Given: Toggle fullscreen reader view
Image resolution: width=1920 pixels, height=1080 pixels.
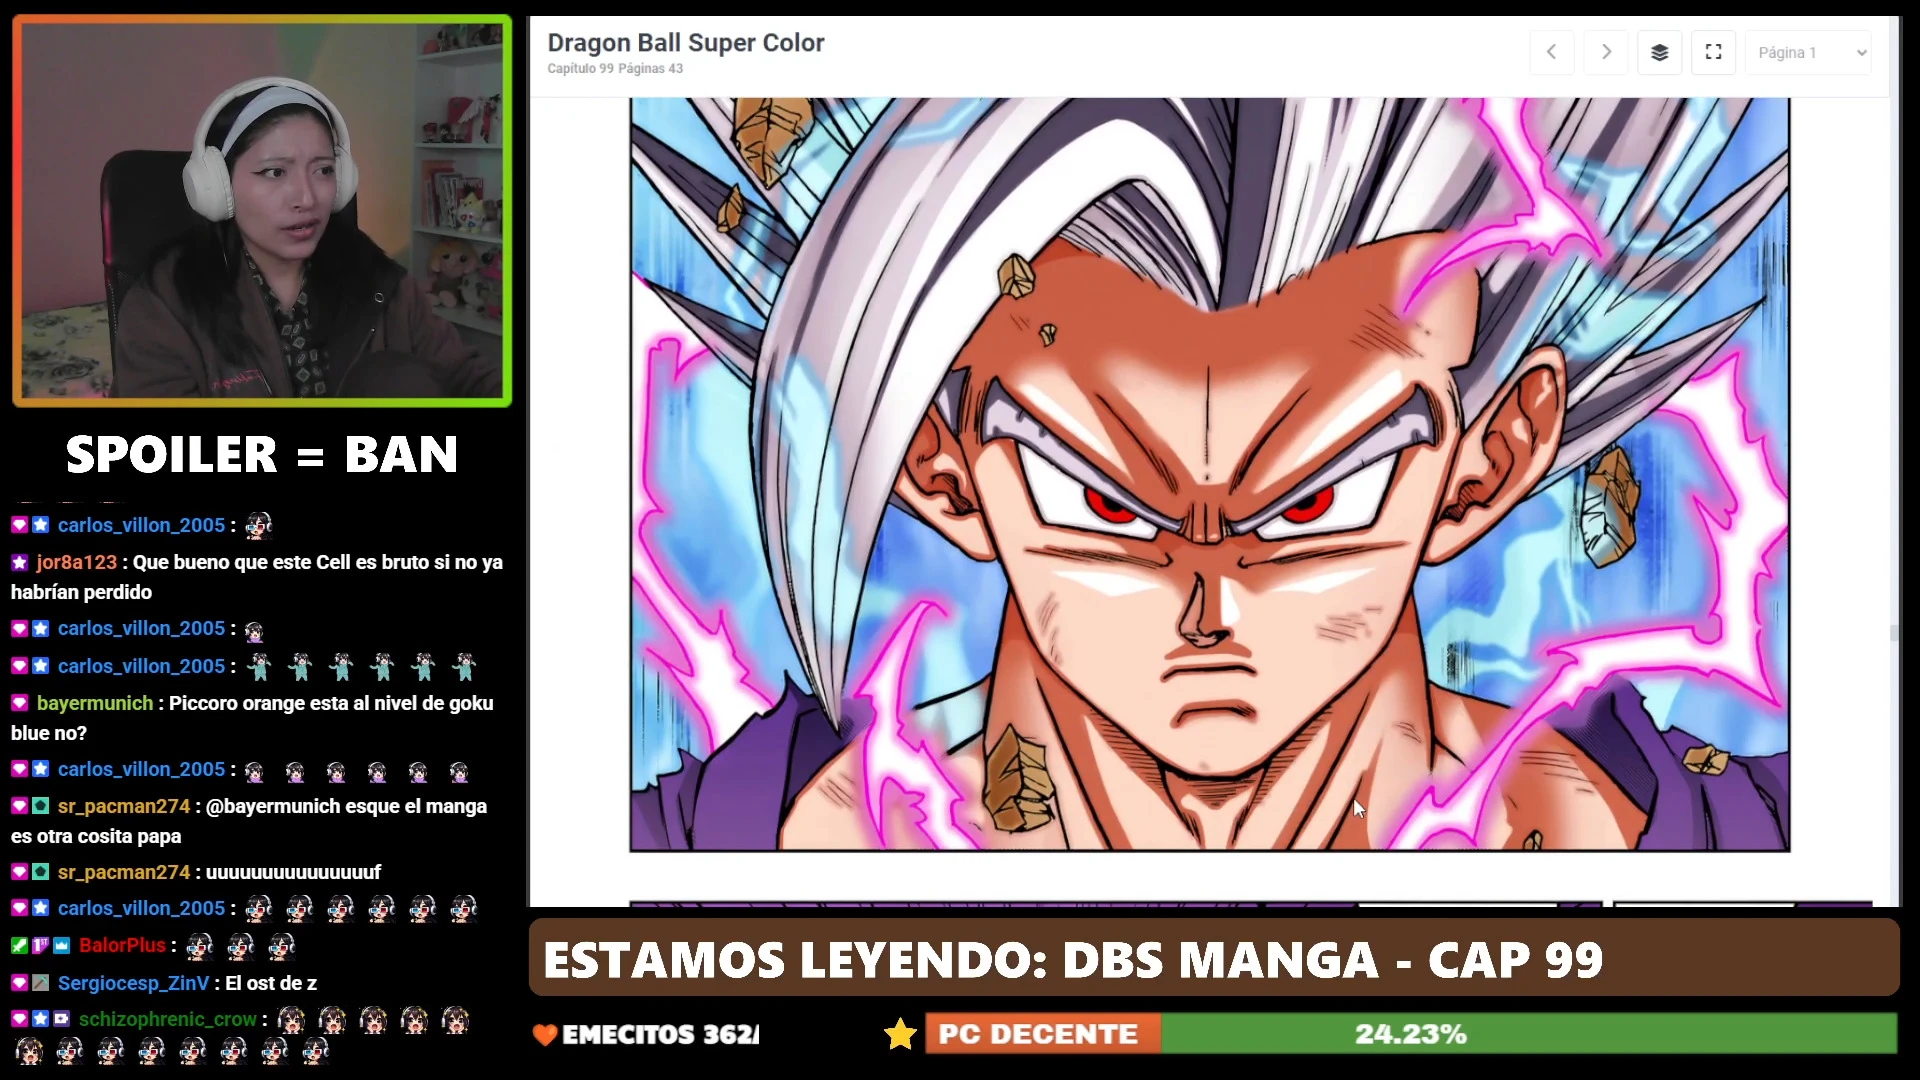Looking at the screenshot, I should (x=1713, y=52).
